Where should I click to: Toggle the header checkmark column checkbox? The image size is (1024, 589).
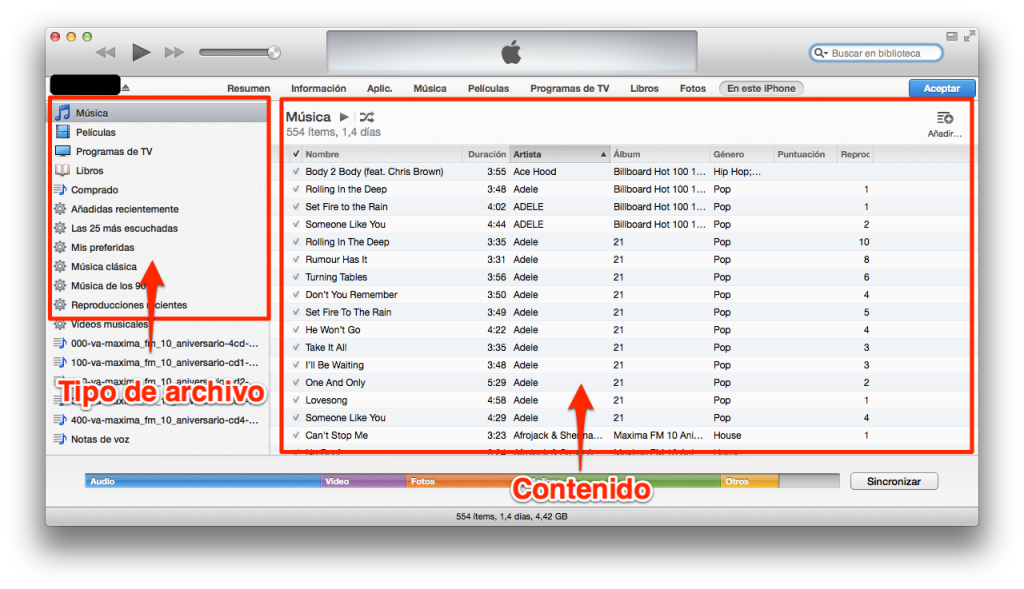click(x=296, y=154)
